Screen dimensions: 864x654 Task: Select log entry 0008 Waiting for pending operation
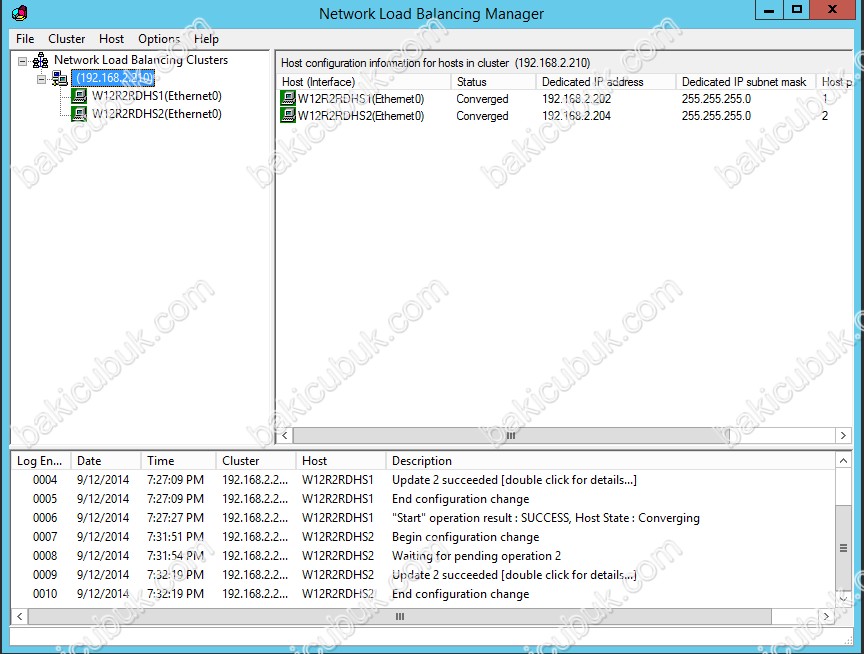coord(423,556)
